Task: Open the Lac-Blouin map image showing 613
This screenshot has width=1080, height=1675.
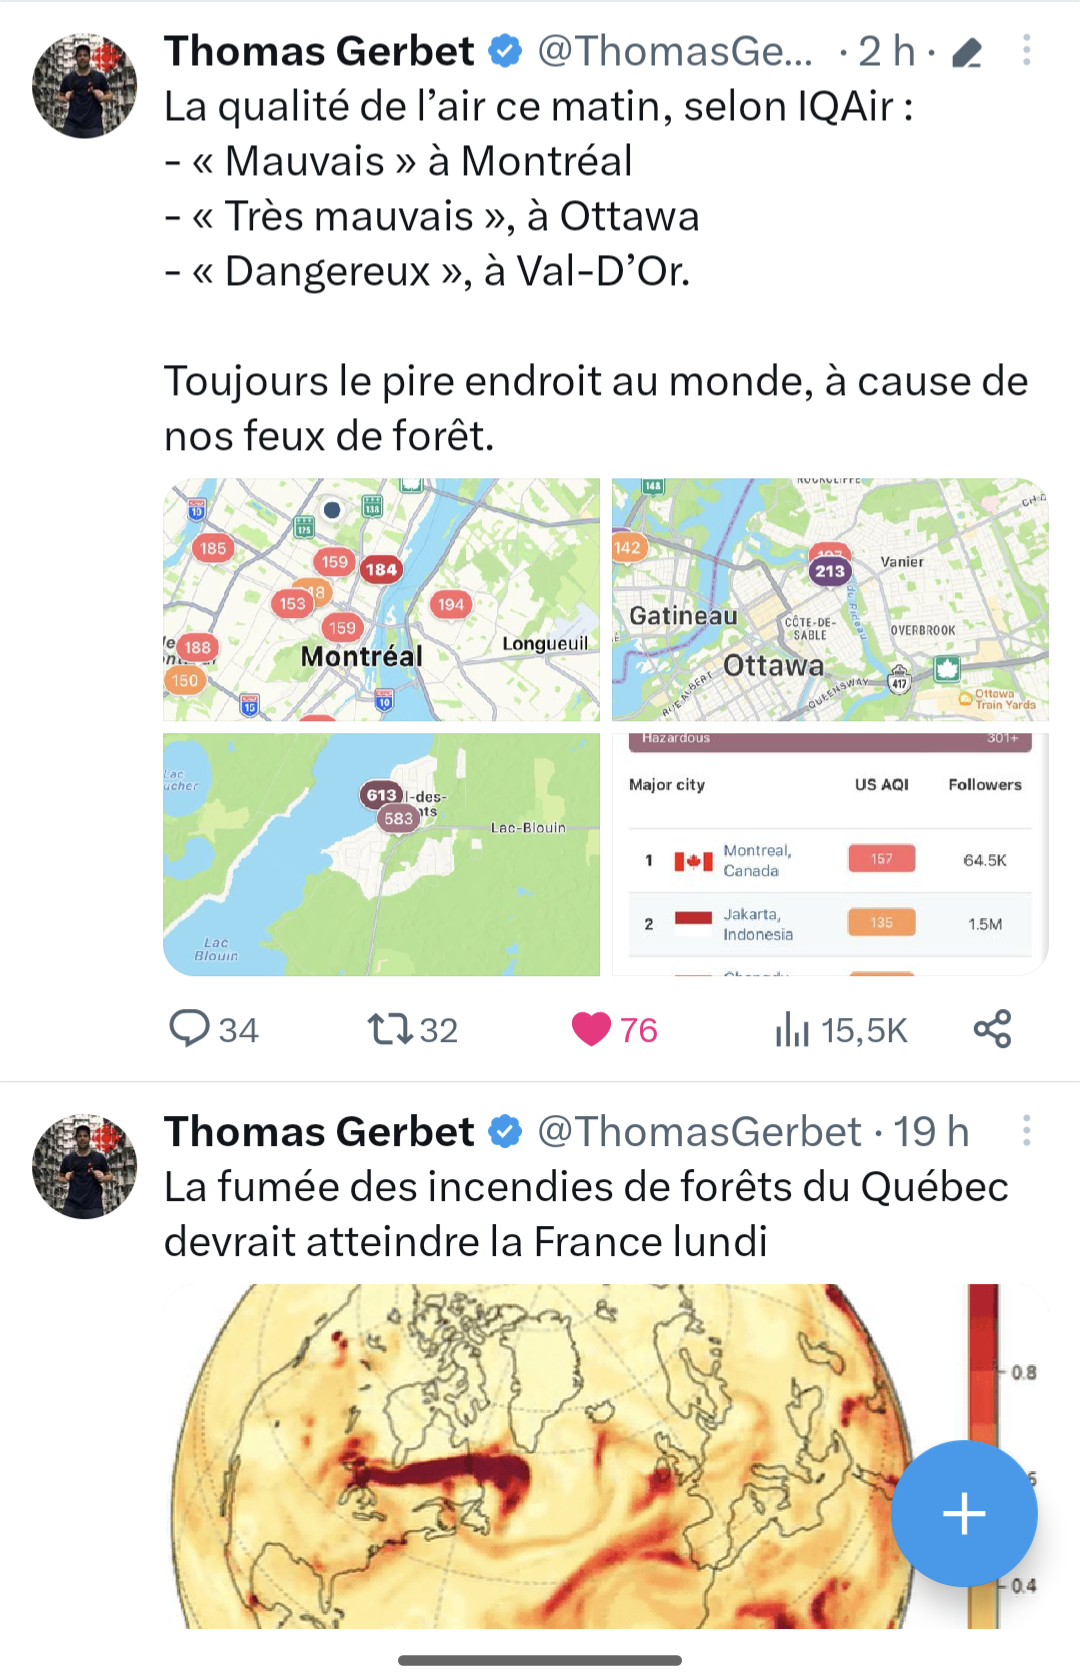Action: coord(381,854)
